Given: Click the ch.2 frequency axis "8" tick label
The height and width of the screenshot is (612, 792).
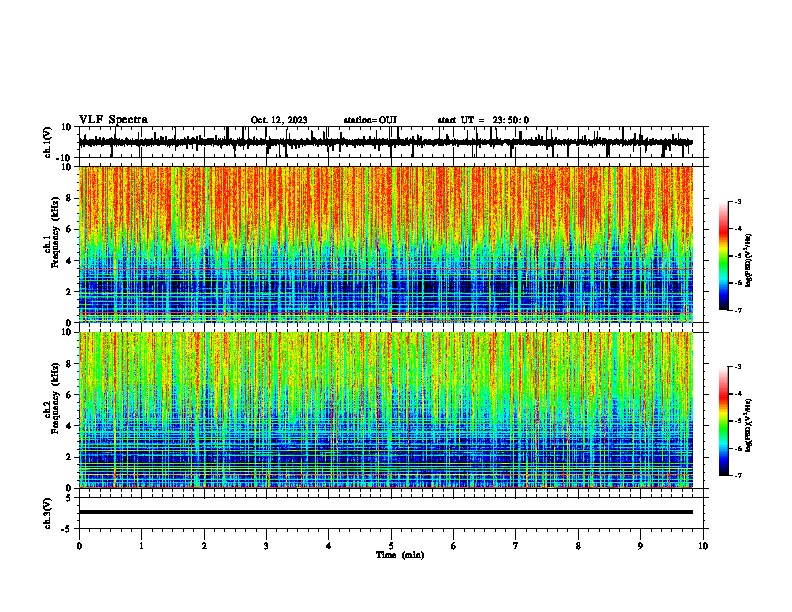Looking at the screenshot, I should (69, 364).
